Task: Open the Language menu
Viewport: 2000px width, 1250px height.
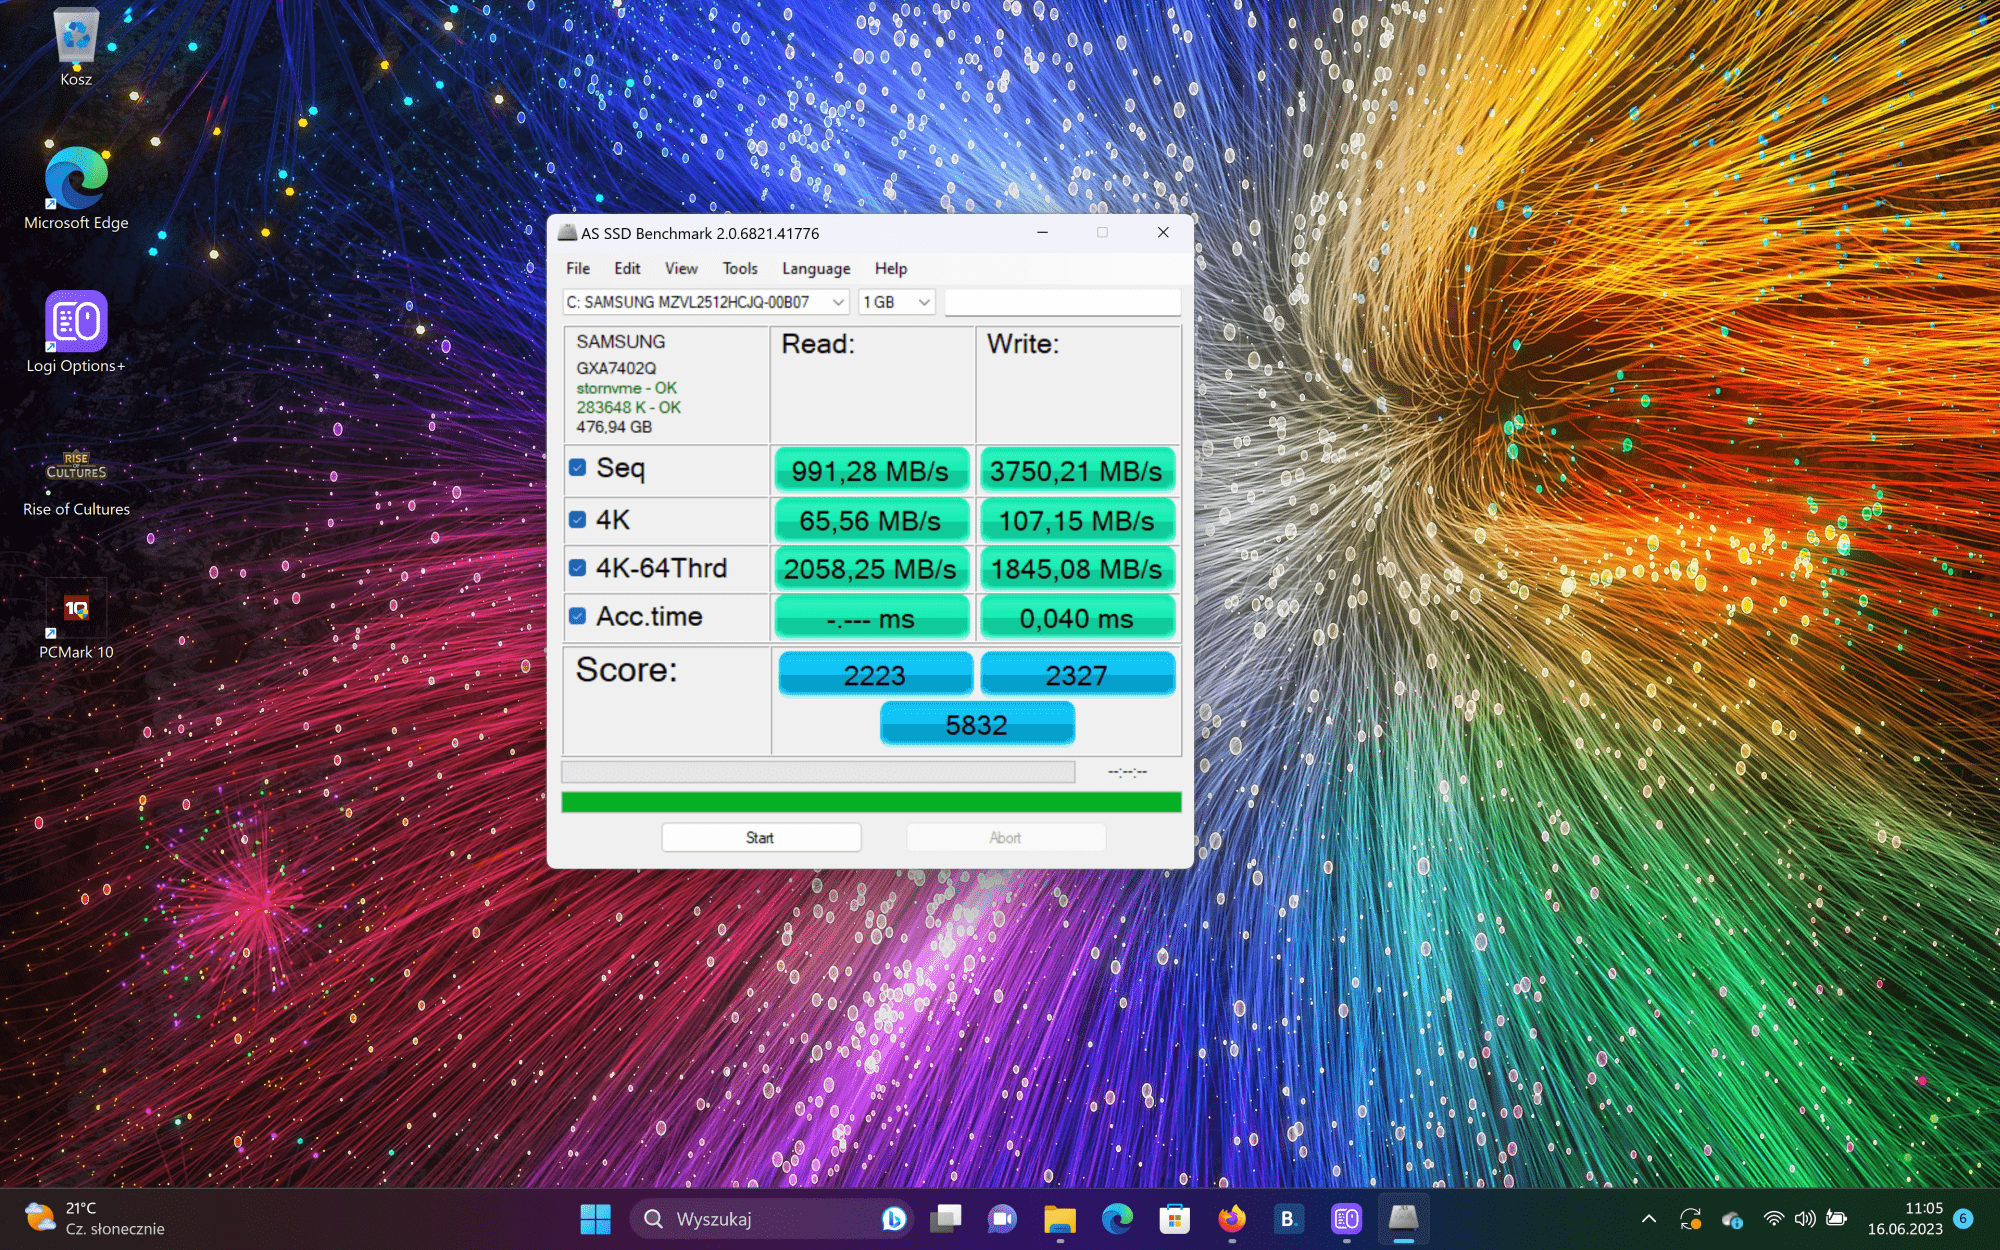Action: (x=816, y=268)
